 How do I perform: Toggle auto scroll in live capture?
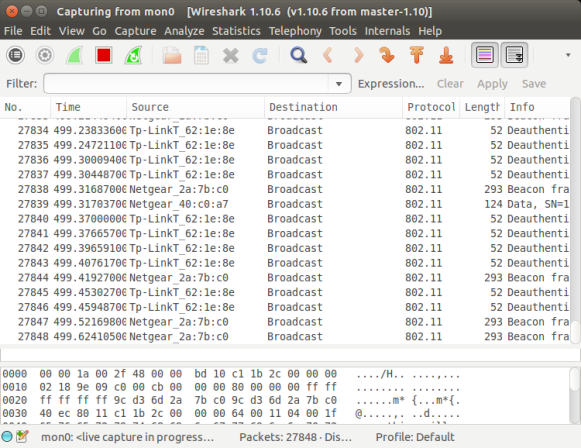(x=514, y=55)
